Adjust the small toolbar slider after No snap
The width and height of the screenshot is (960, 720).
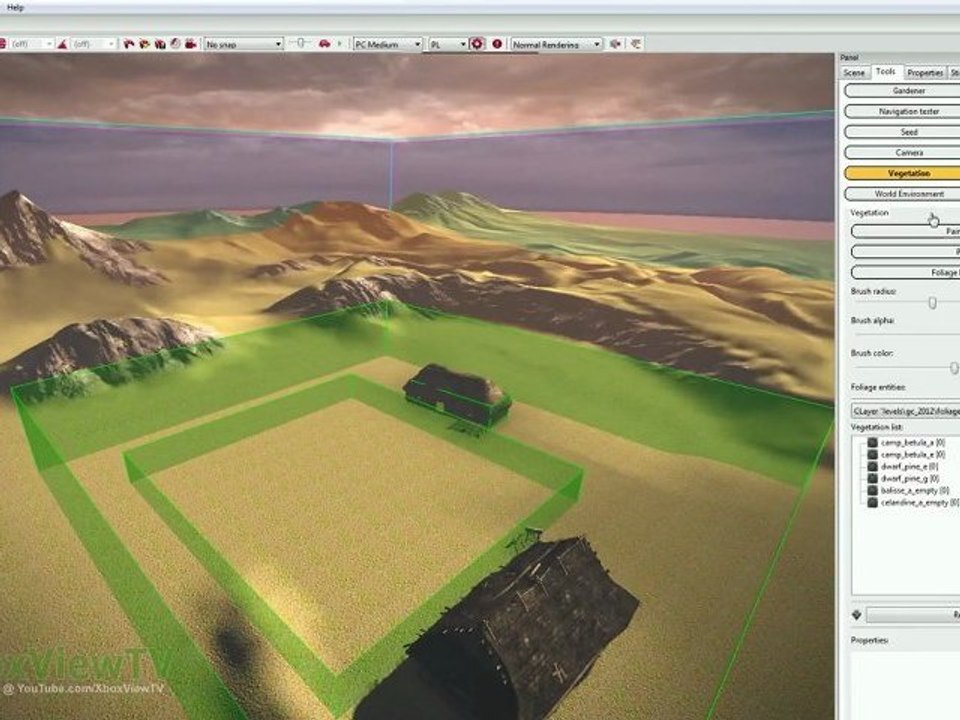300,43
